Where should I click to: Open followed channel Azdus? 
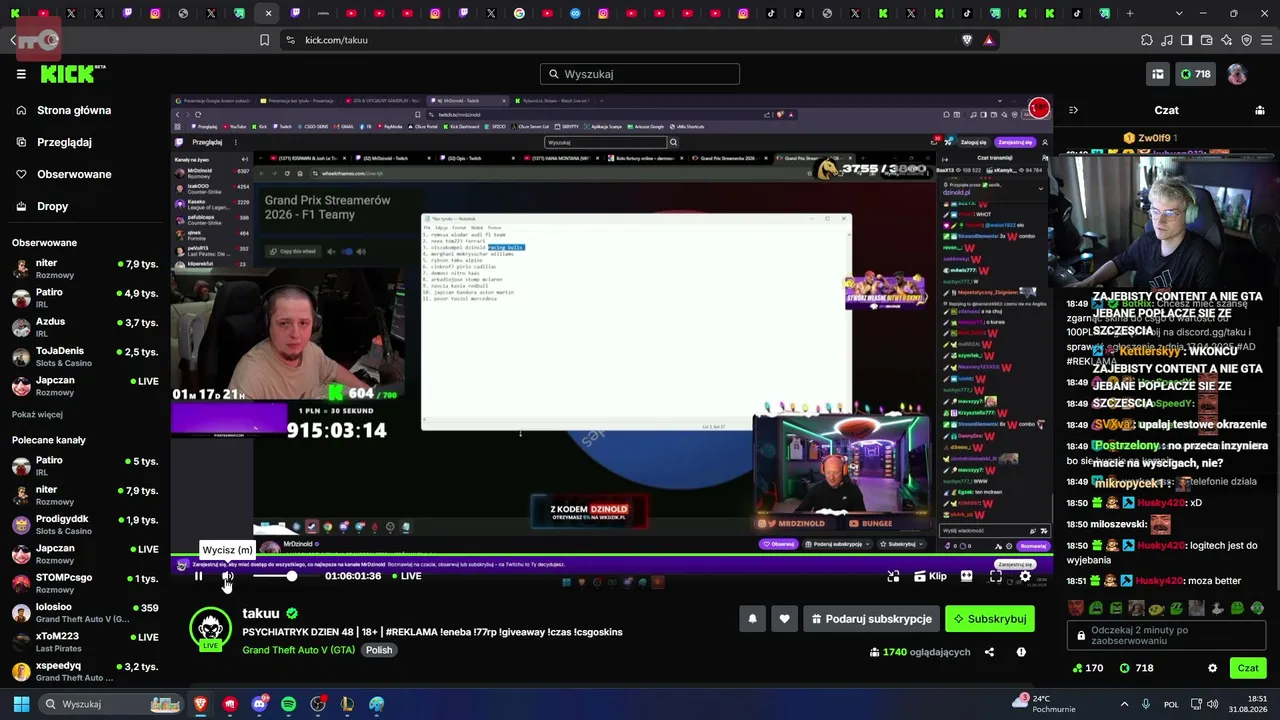coord(85,327)
